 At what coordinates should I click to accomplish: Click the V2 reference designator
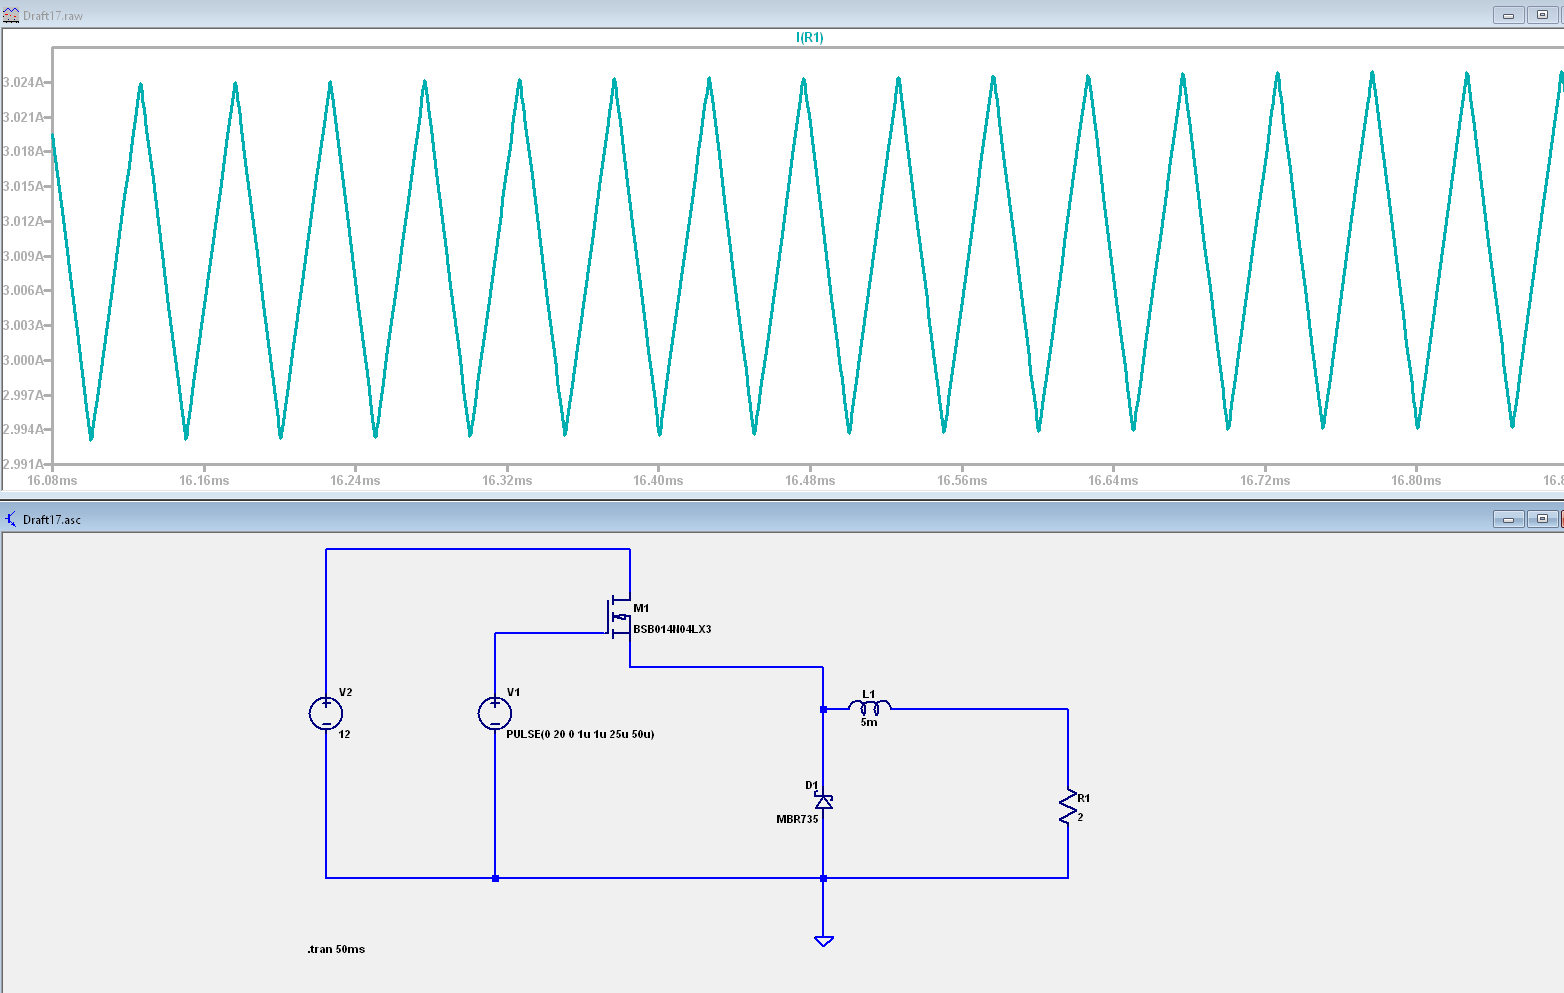(x=346, y=692)
